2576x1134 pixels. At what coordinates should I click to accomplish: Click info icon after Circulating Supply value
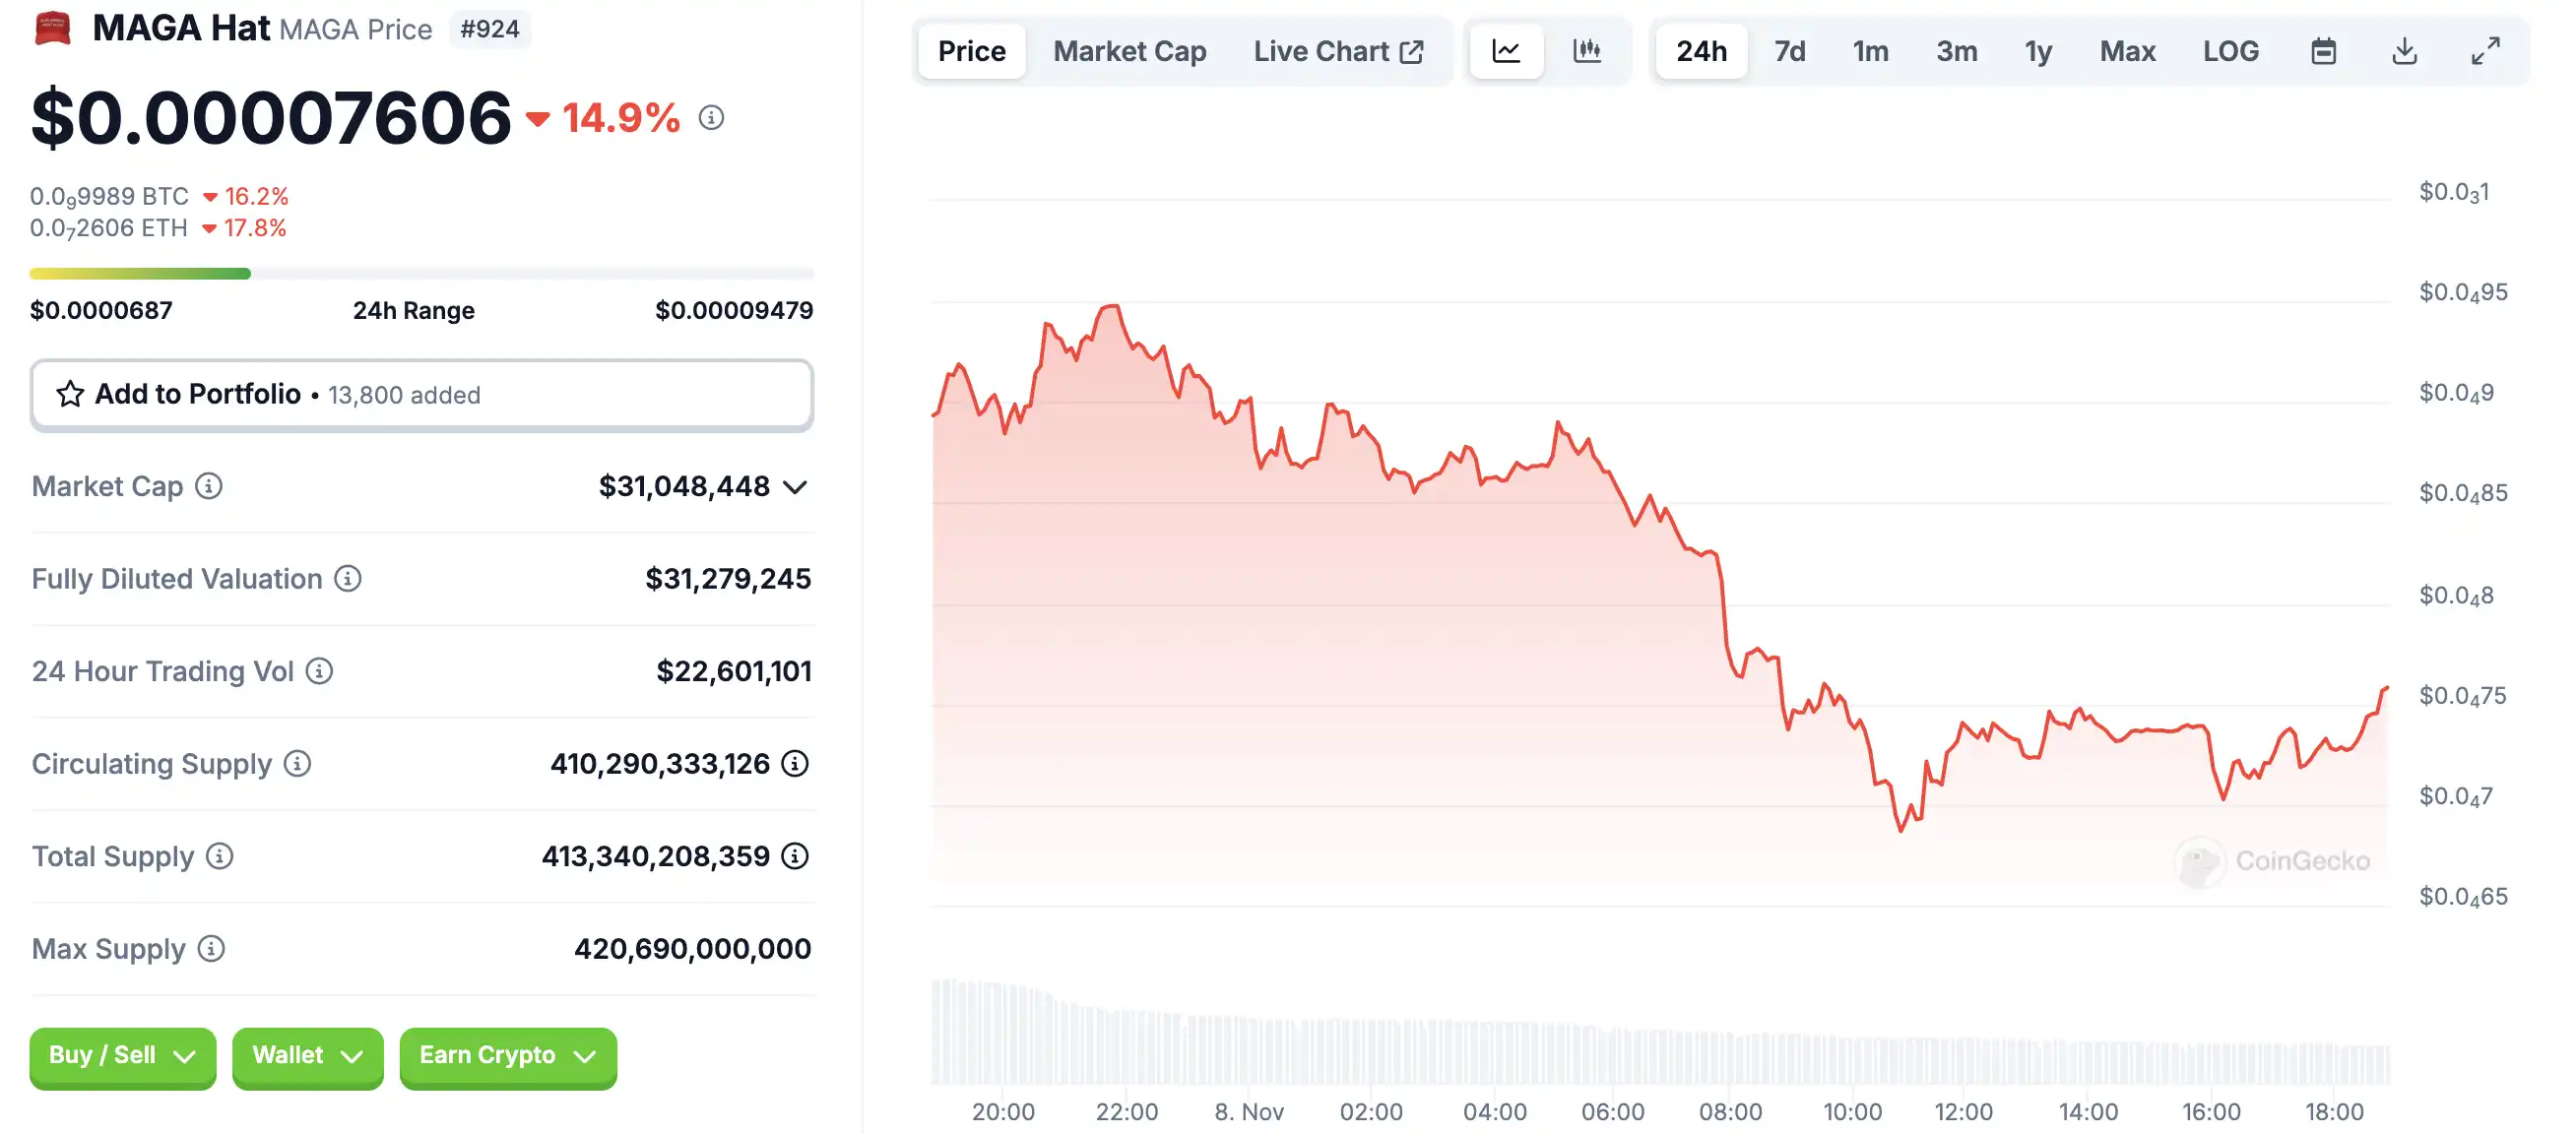(x=795, y=764)
